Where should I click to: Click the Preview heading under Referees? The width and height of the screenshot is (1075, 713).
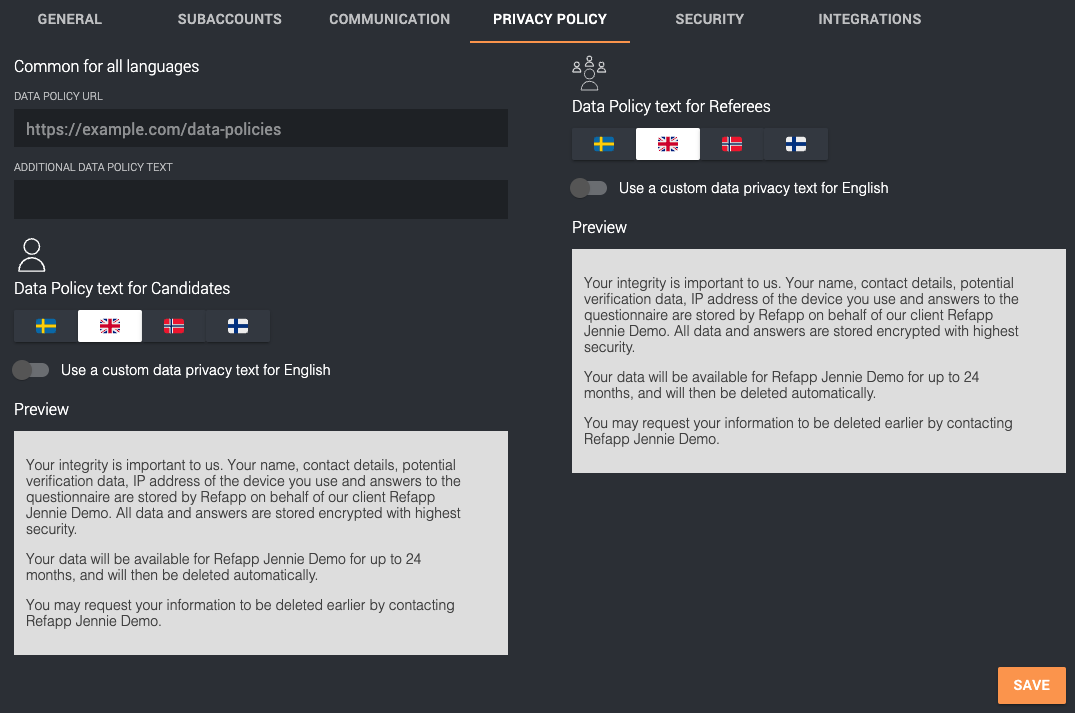599,228
